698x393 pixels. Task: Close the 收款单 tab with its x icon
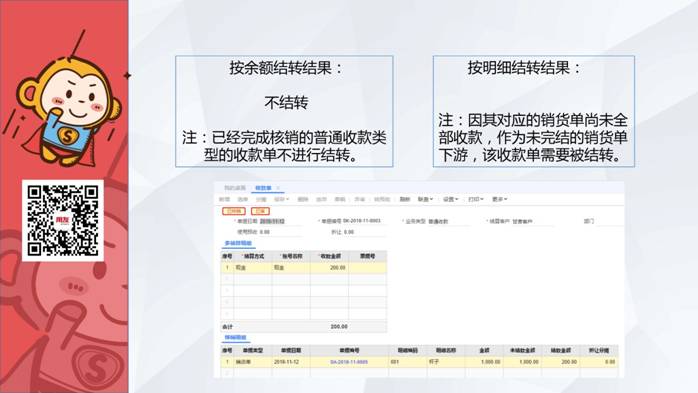[x=278, y=188]
